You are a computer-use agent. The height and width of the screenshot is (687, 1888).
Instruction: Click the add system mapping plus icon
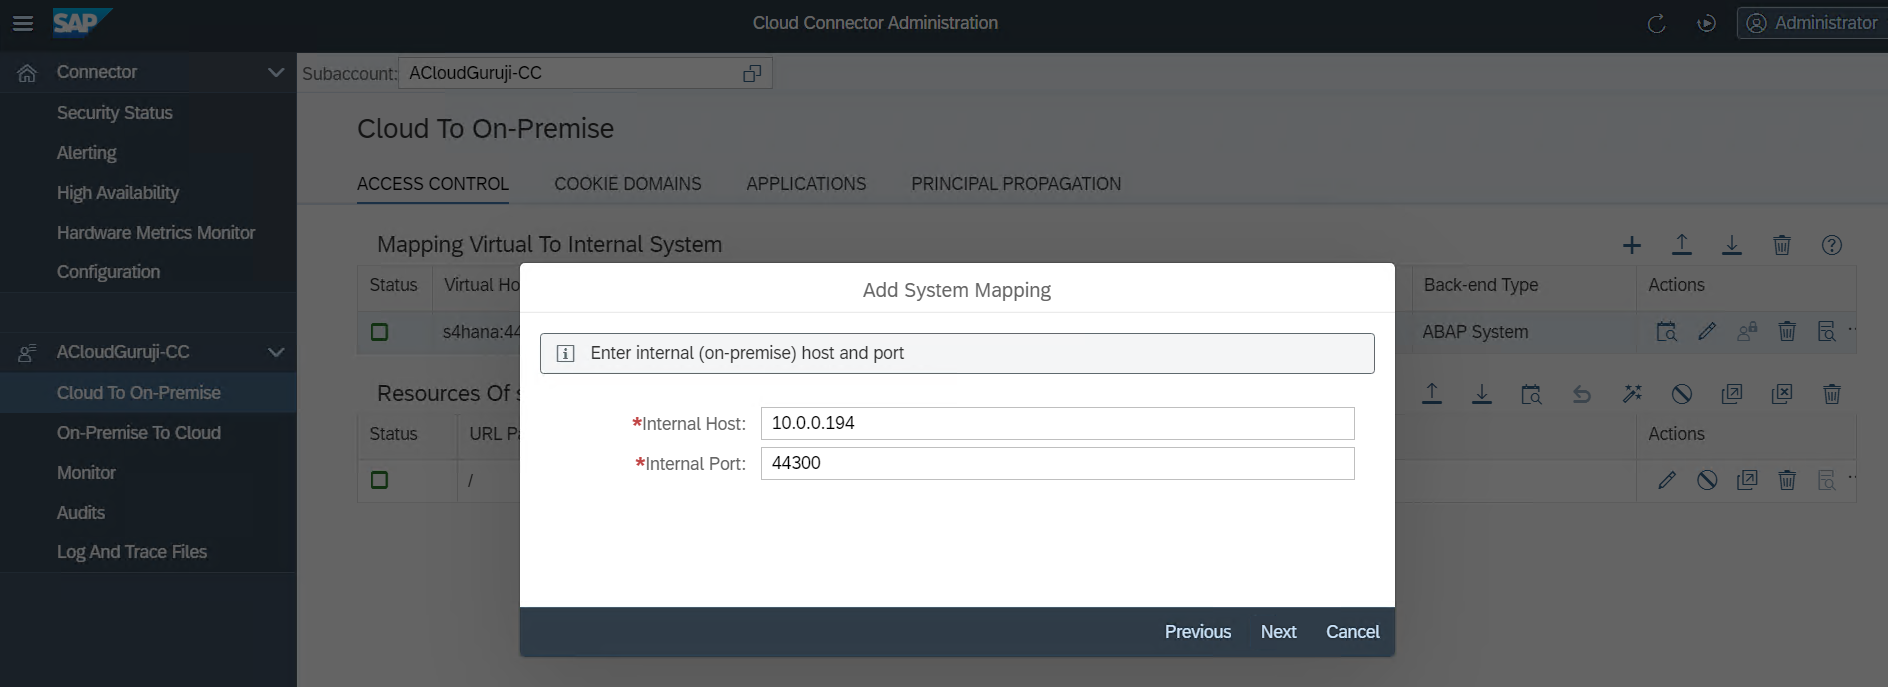1632,245
